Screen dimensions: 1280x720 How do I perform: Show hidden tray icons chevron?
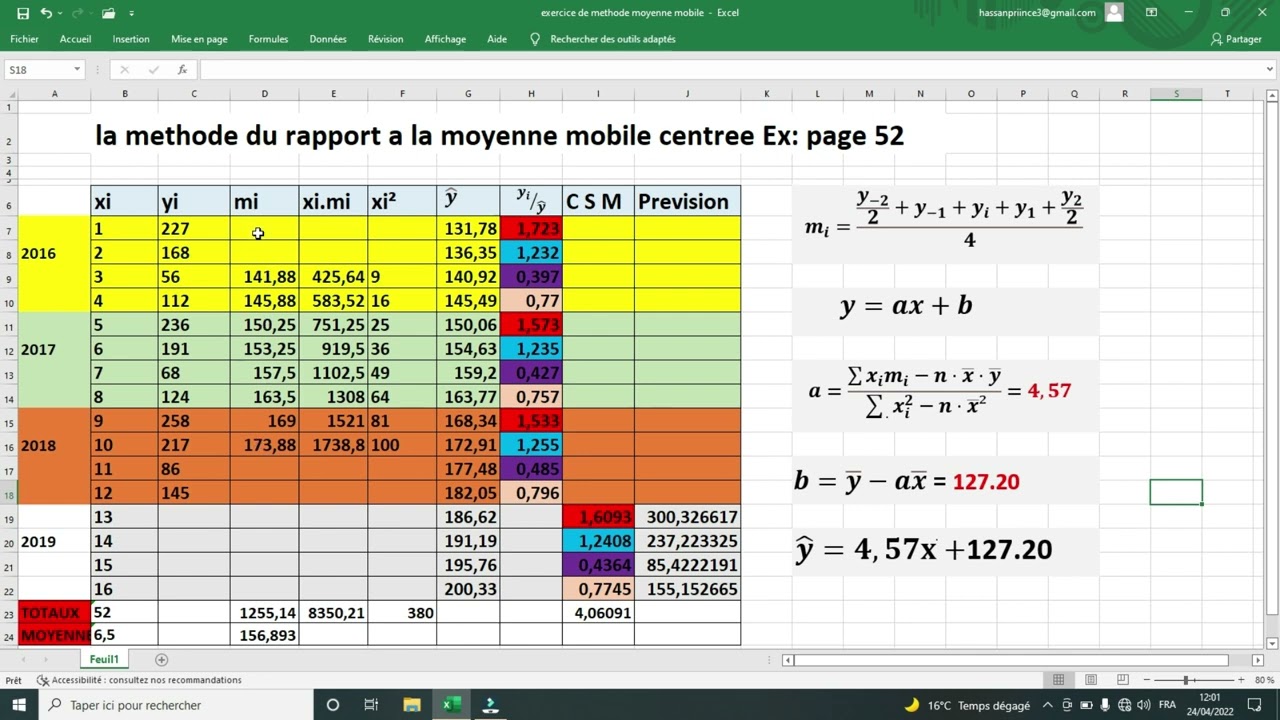coord(1050,705)
